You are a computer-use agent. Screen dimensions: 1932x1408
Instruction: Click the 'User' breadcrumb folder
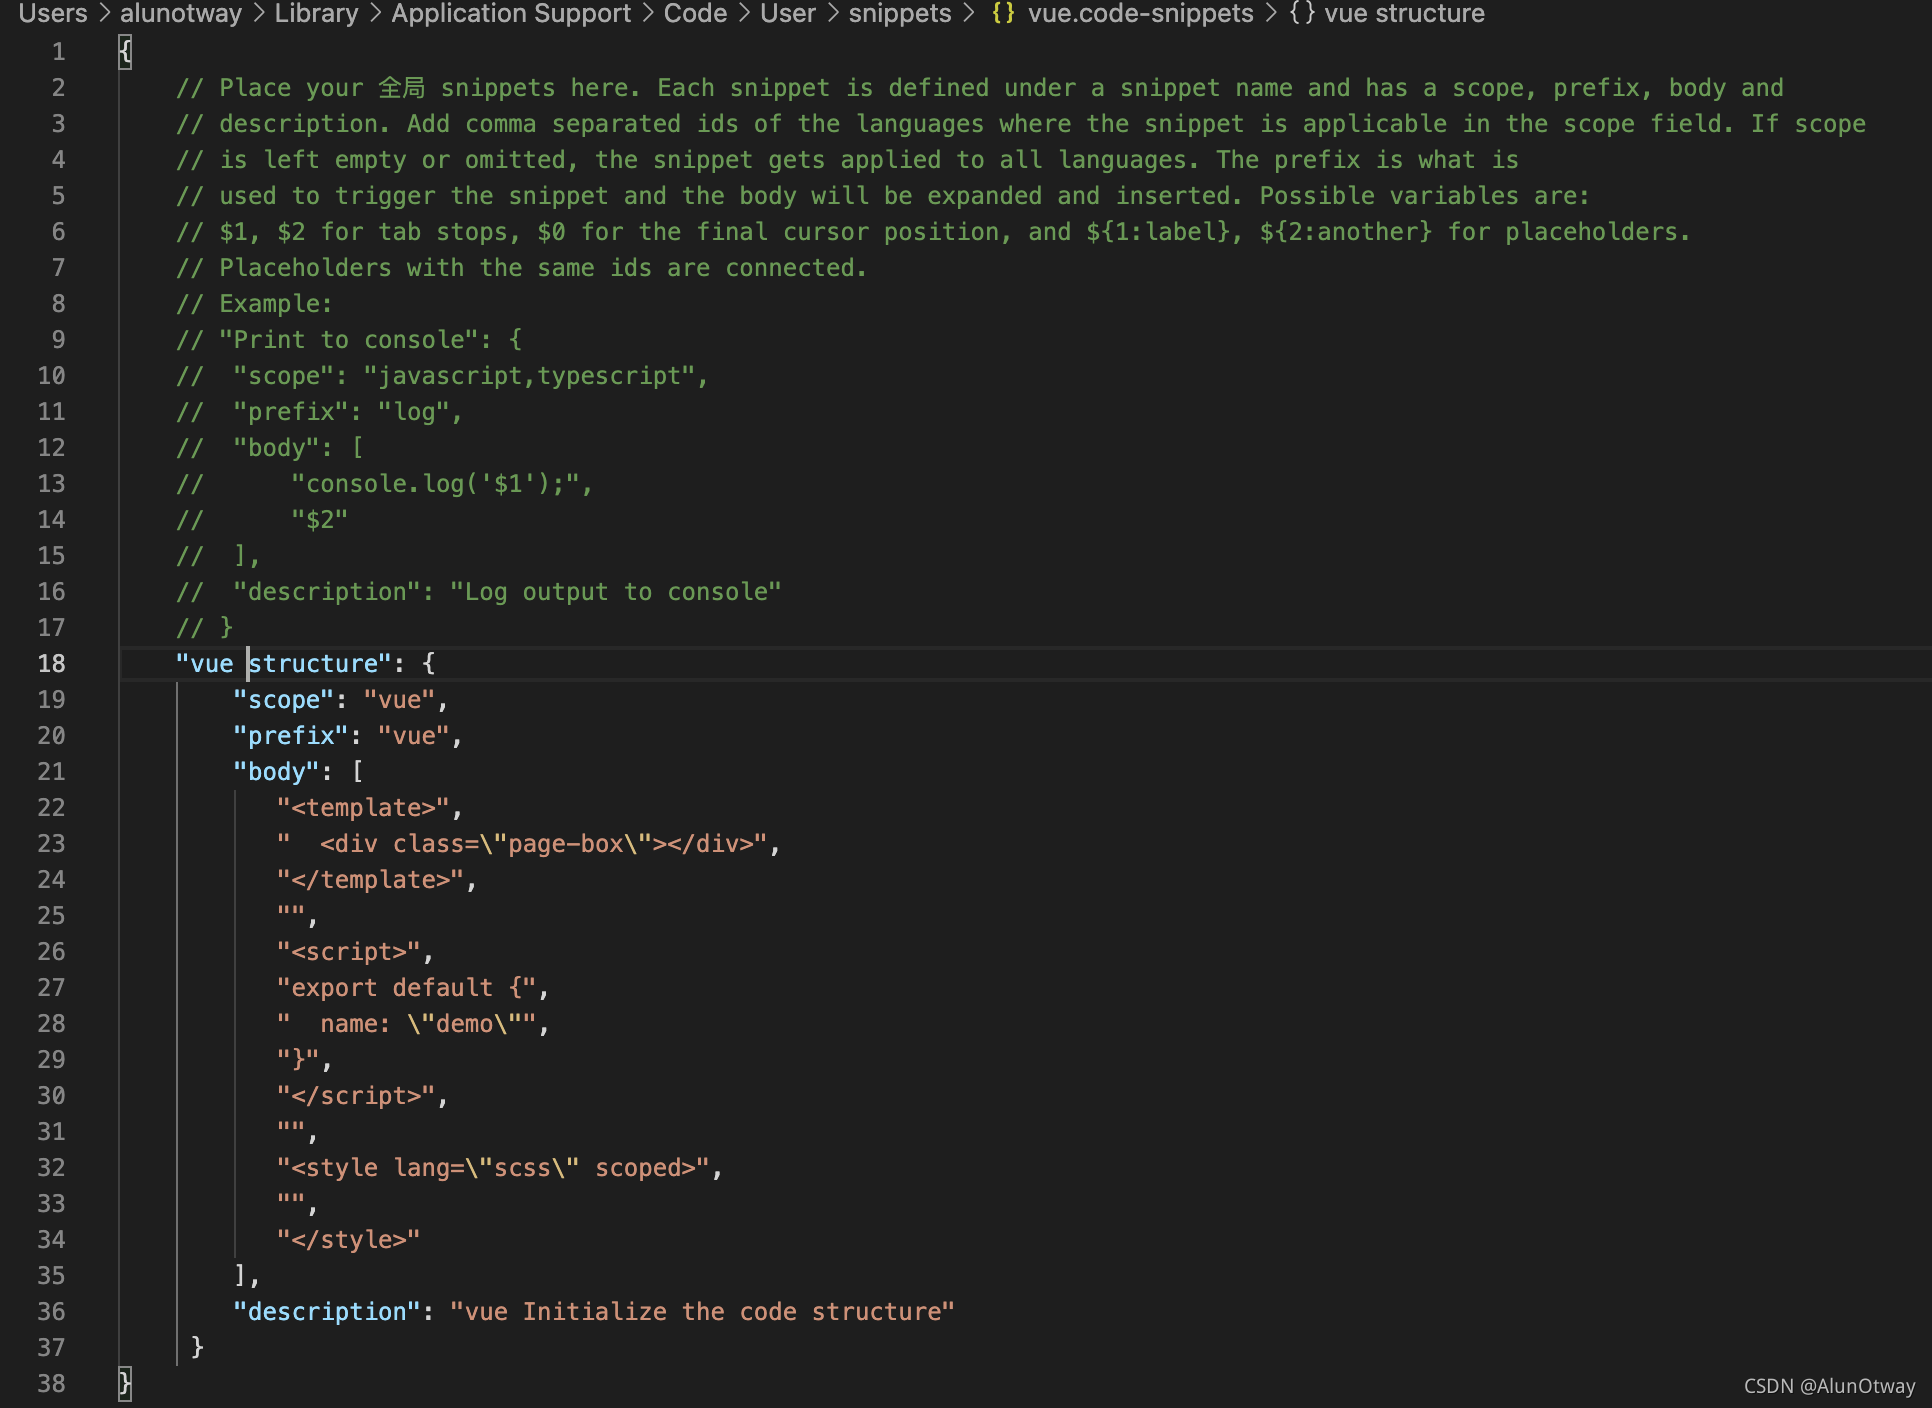[788, 14]
